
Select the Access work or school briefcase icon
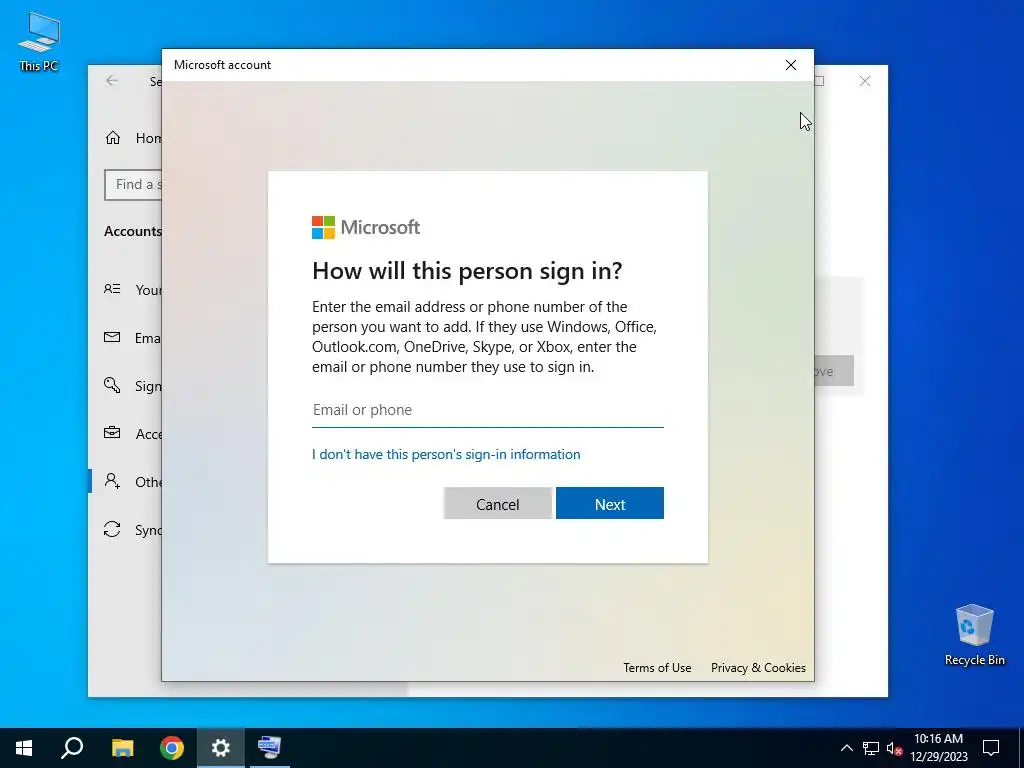click(112, 433)
